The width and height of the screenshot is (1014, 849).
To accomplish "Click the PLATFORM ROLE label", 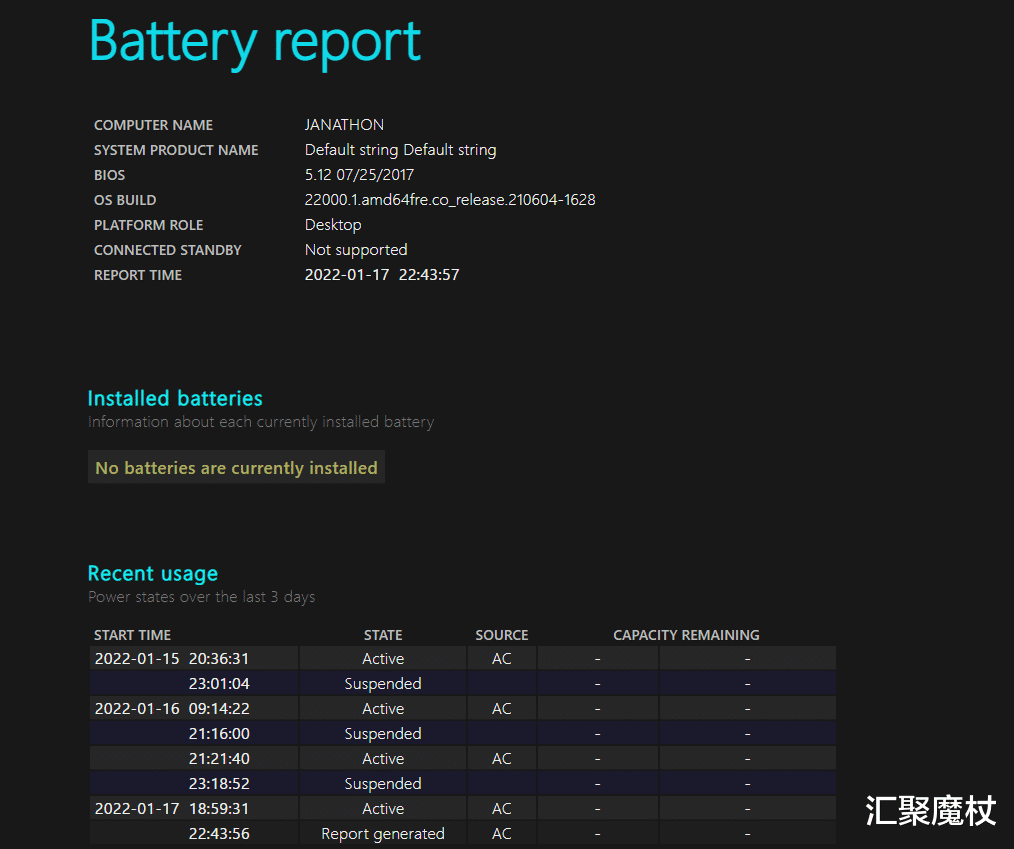I will [x=148, y=225].
